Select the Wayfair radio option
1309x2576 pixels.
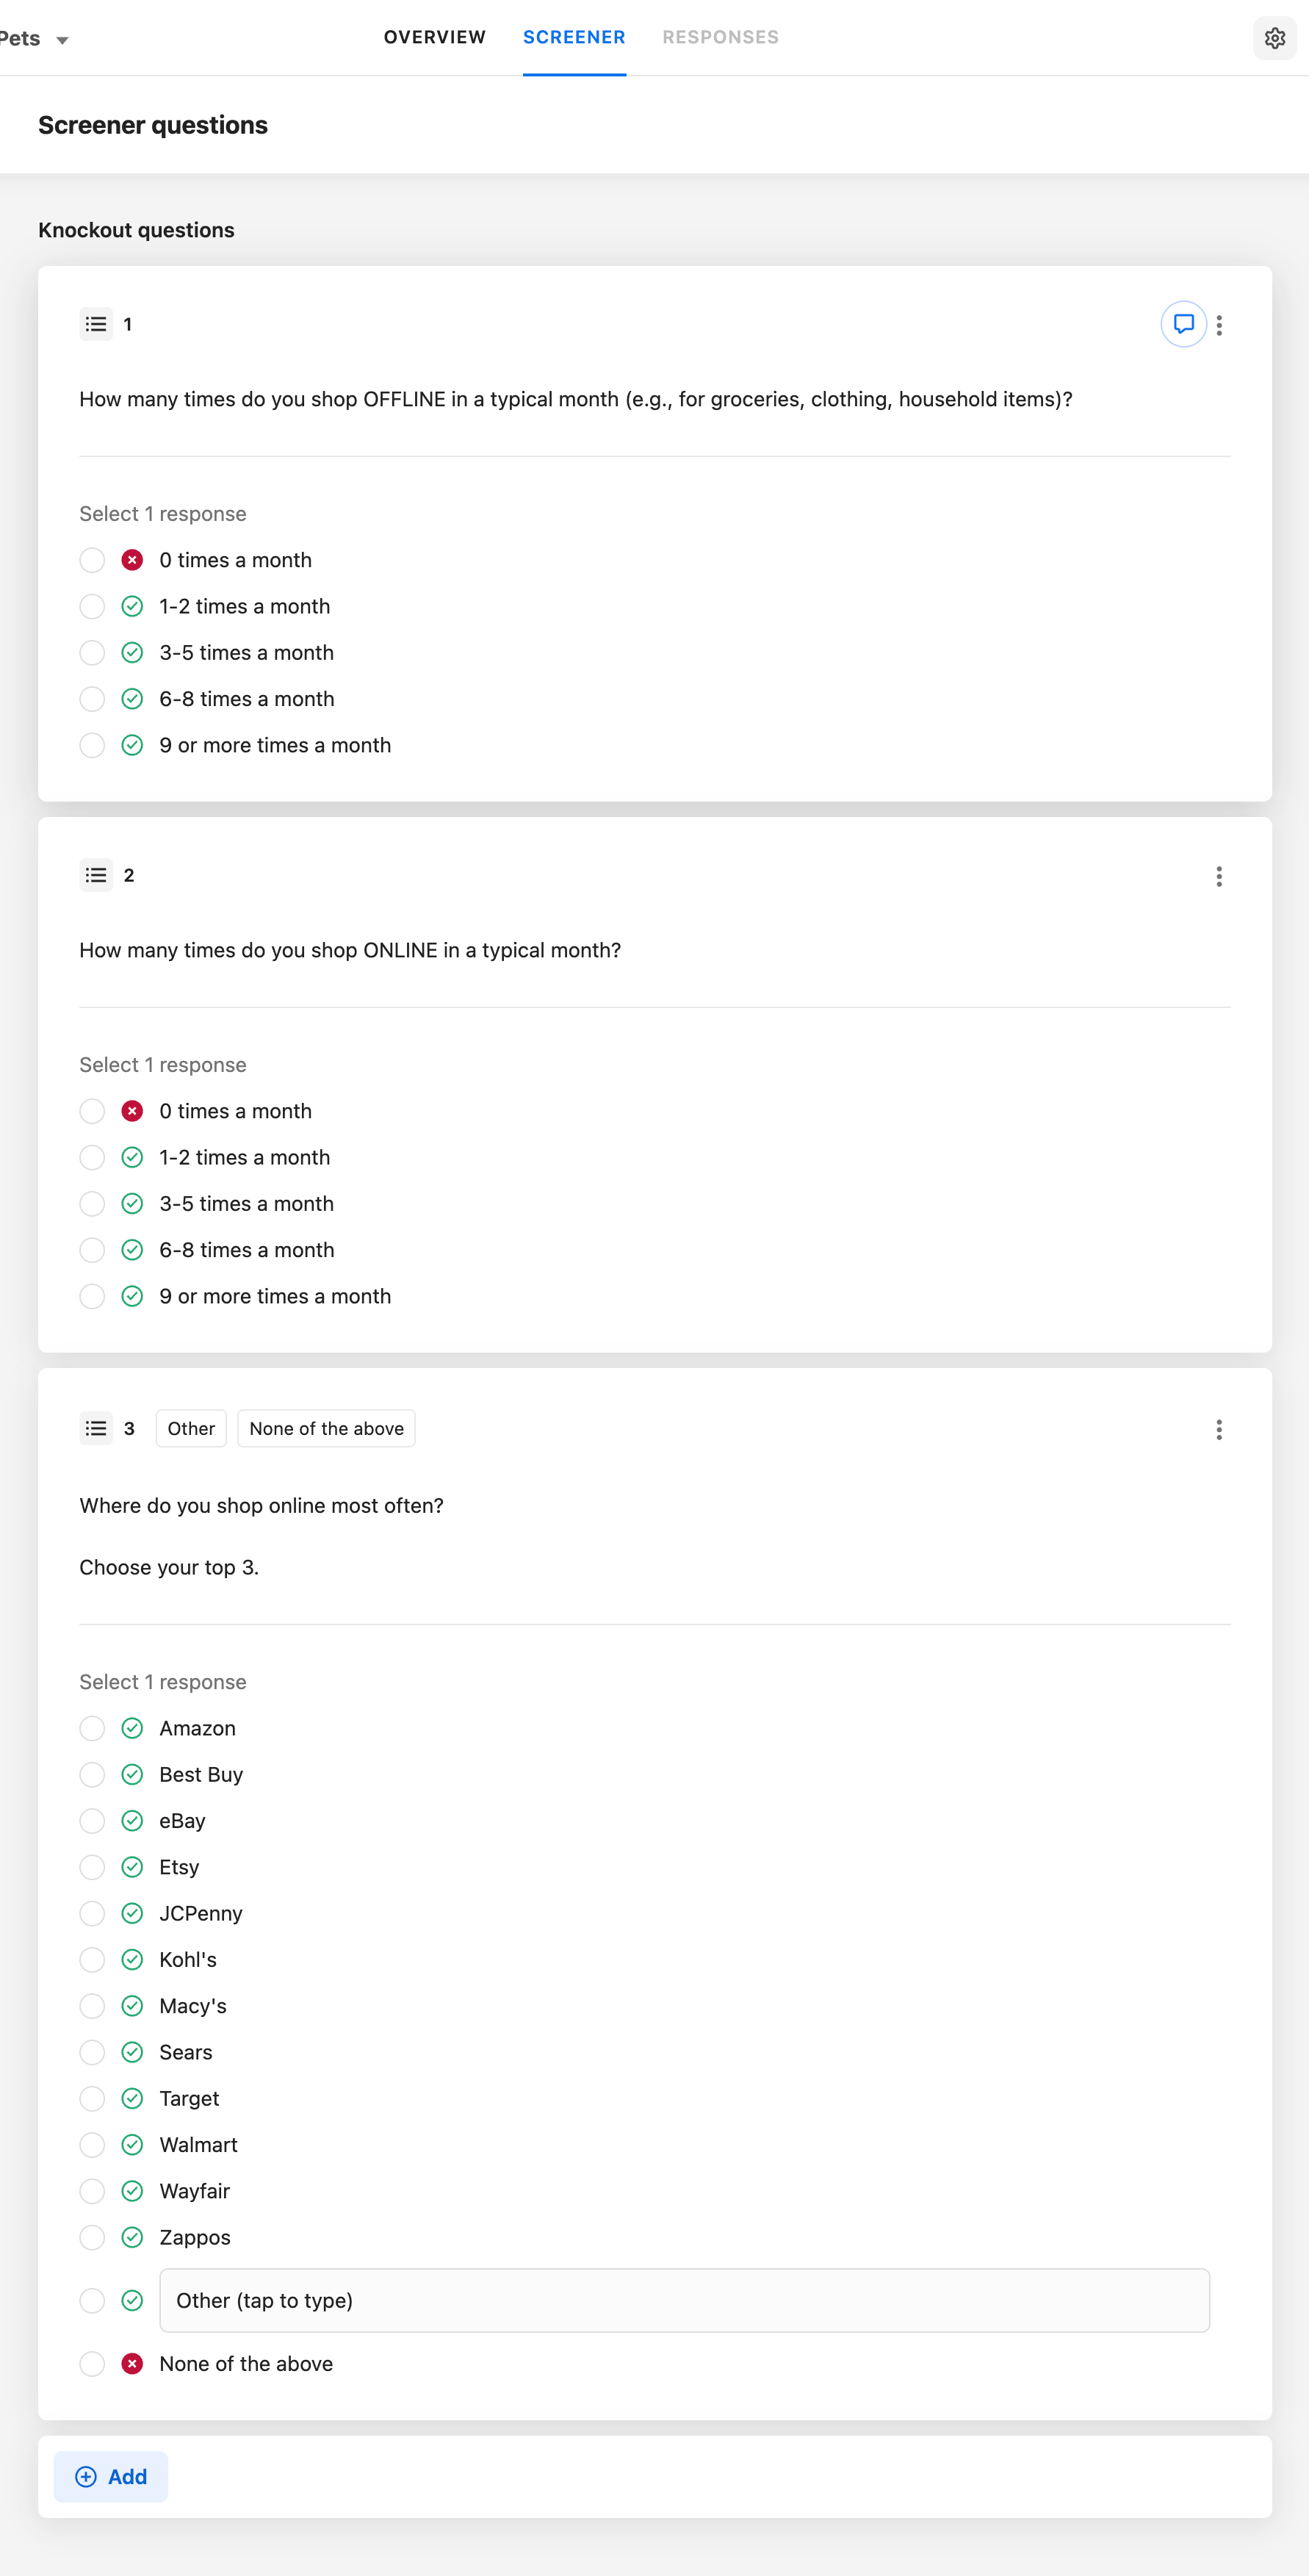(92, 2191)
